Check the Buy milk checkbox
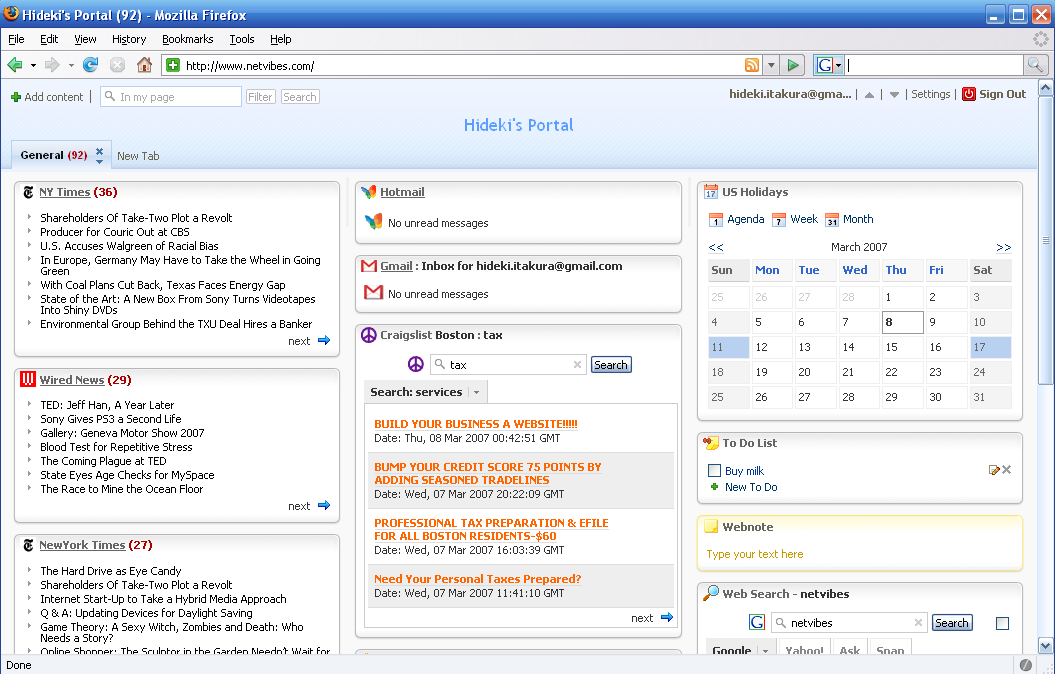The width and height of the screenshot is (1055, 674). click(714, 471)
